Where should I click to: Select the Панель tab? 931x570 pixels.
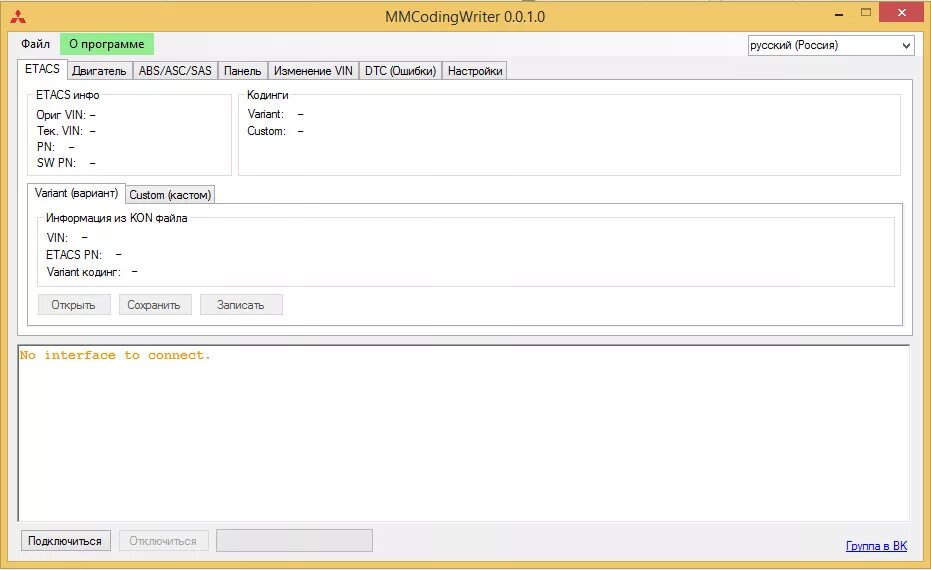tap(242, 71)
